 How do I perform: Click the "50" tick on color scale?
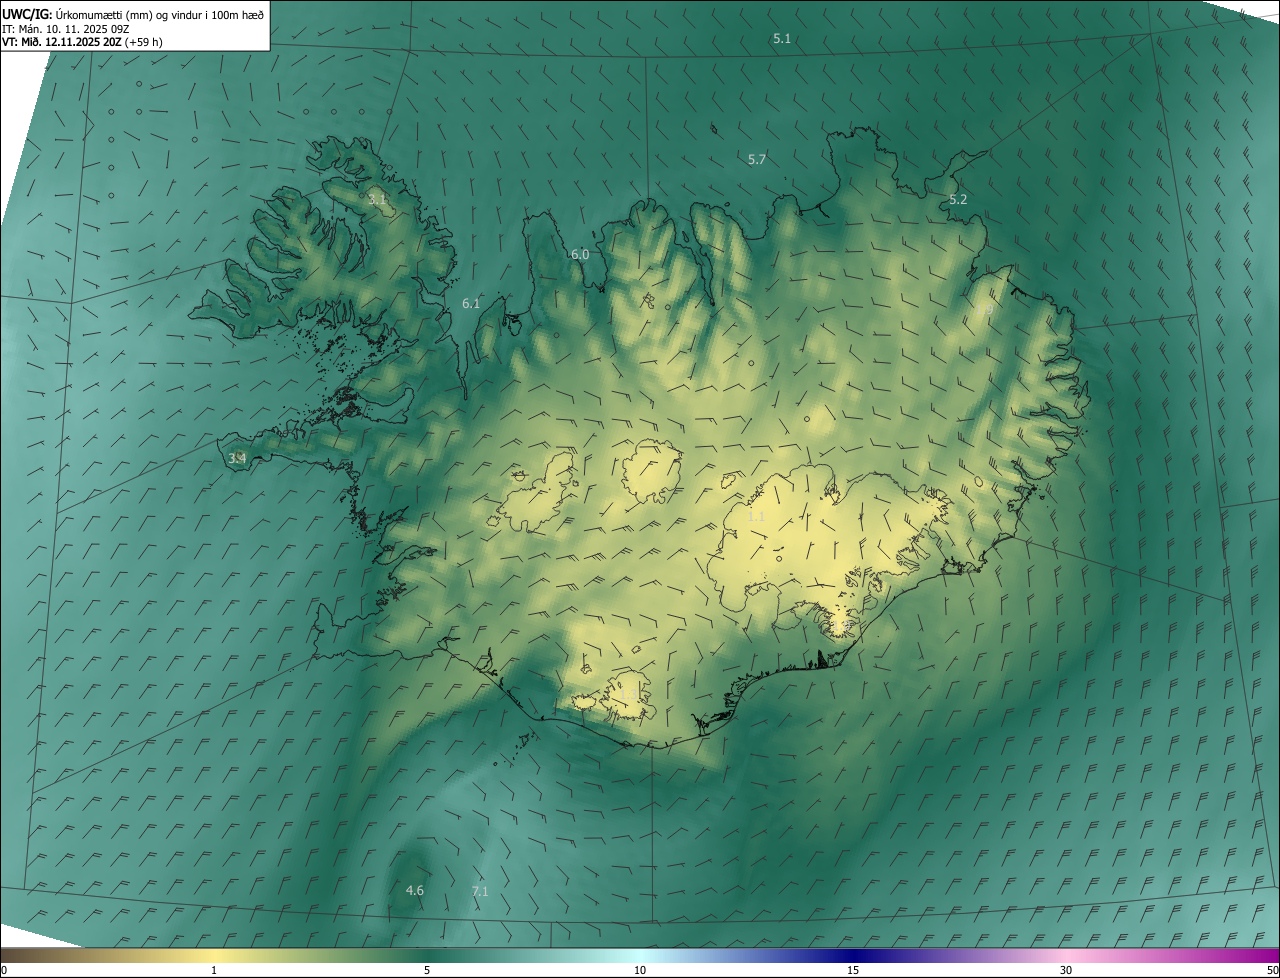[x=1272, y=970]
